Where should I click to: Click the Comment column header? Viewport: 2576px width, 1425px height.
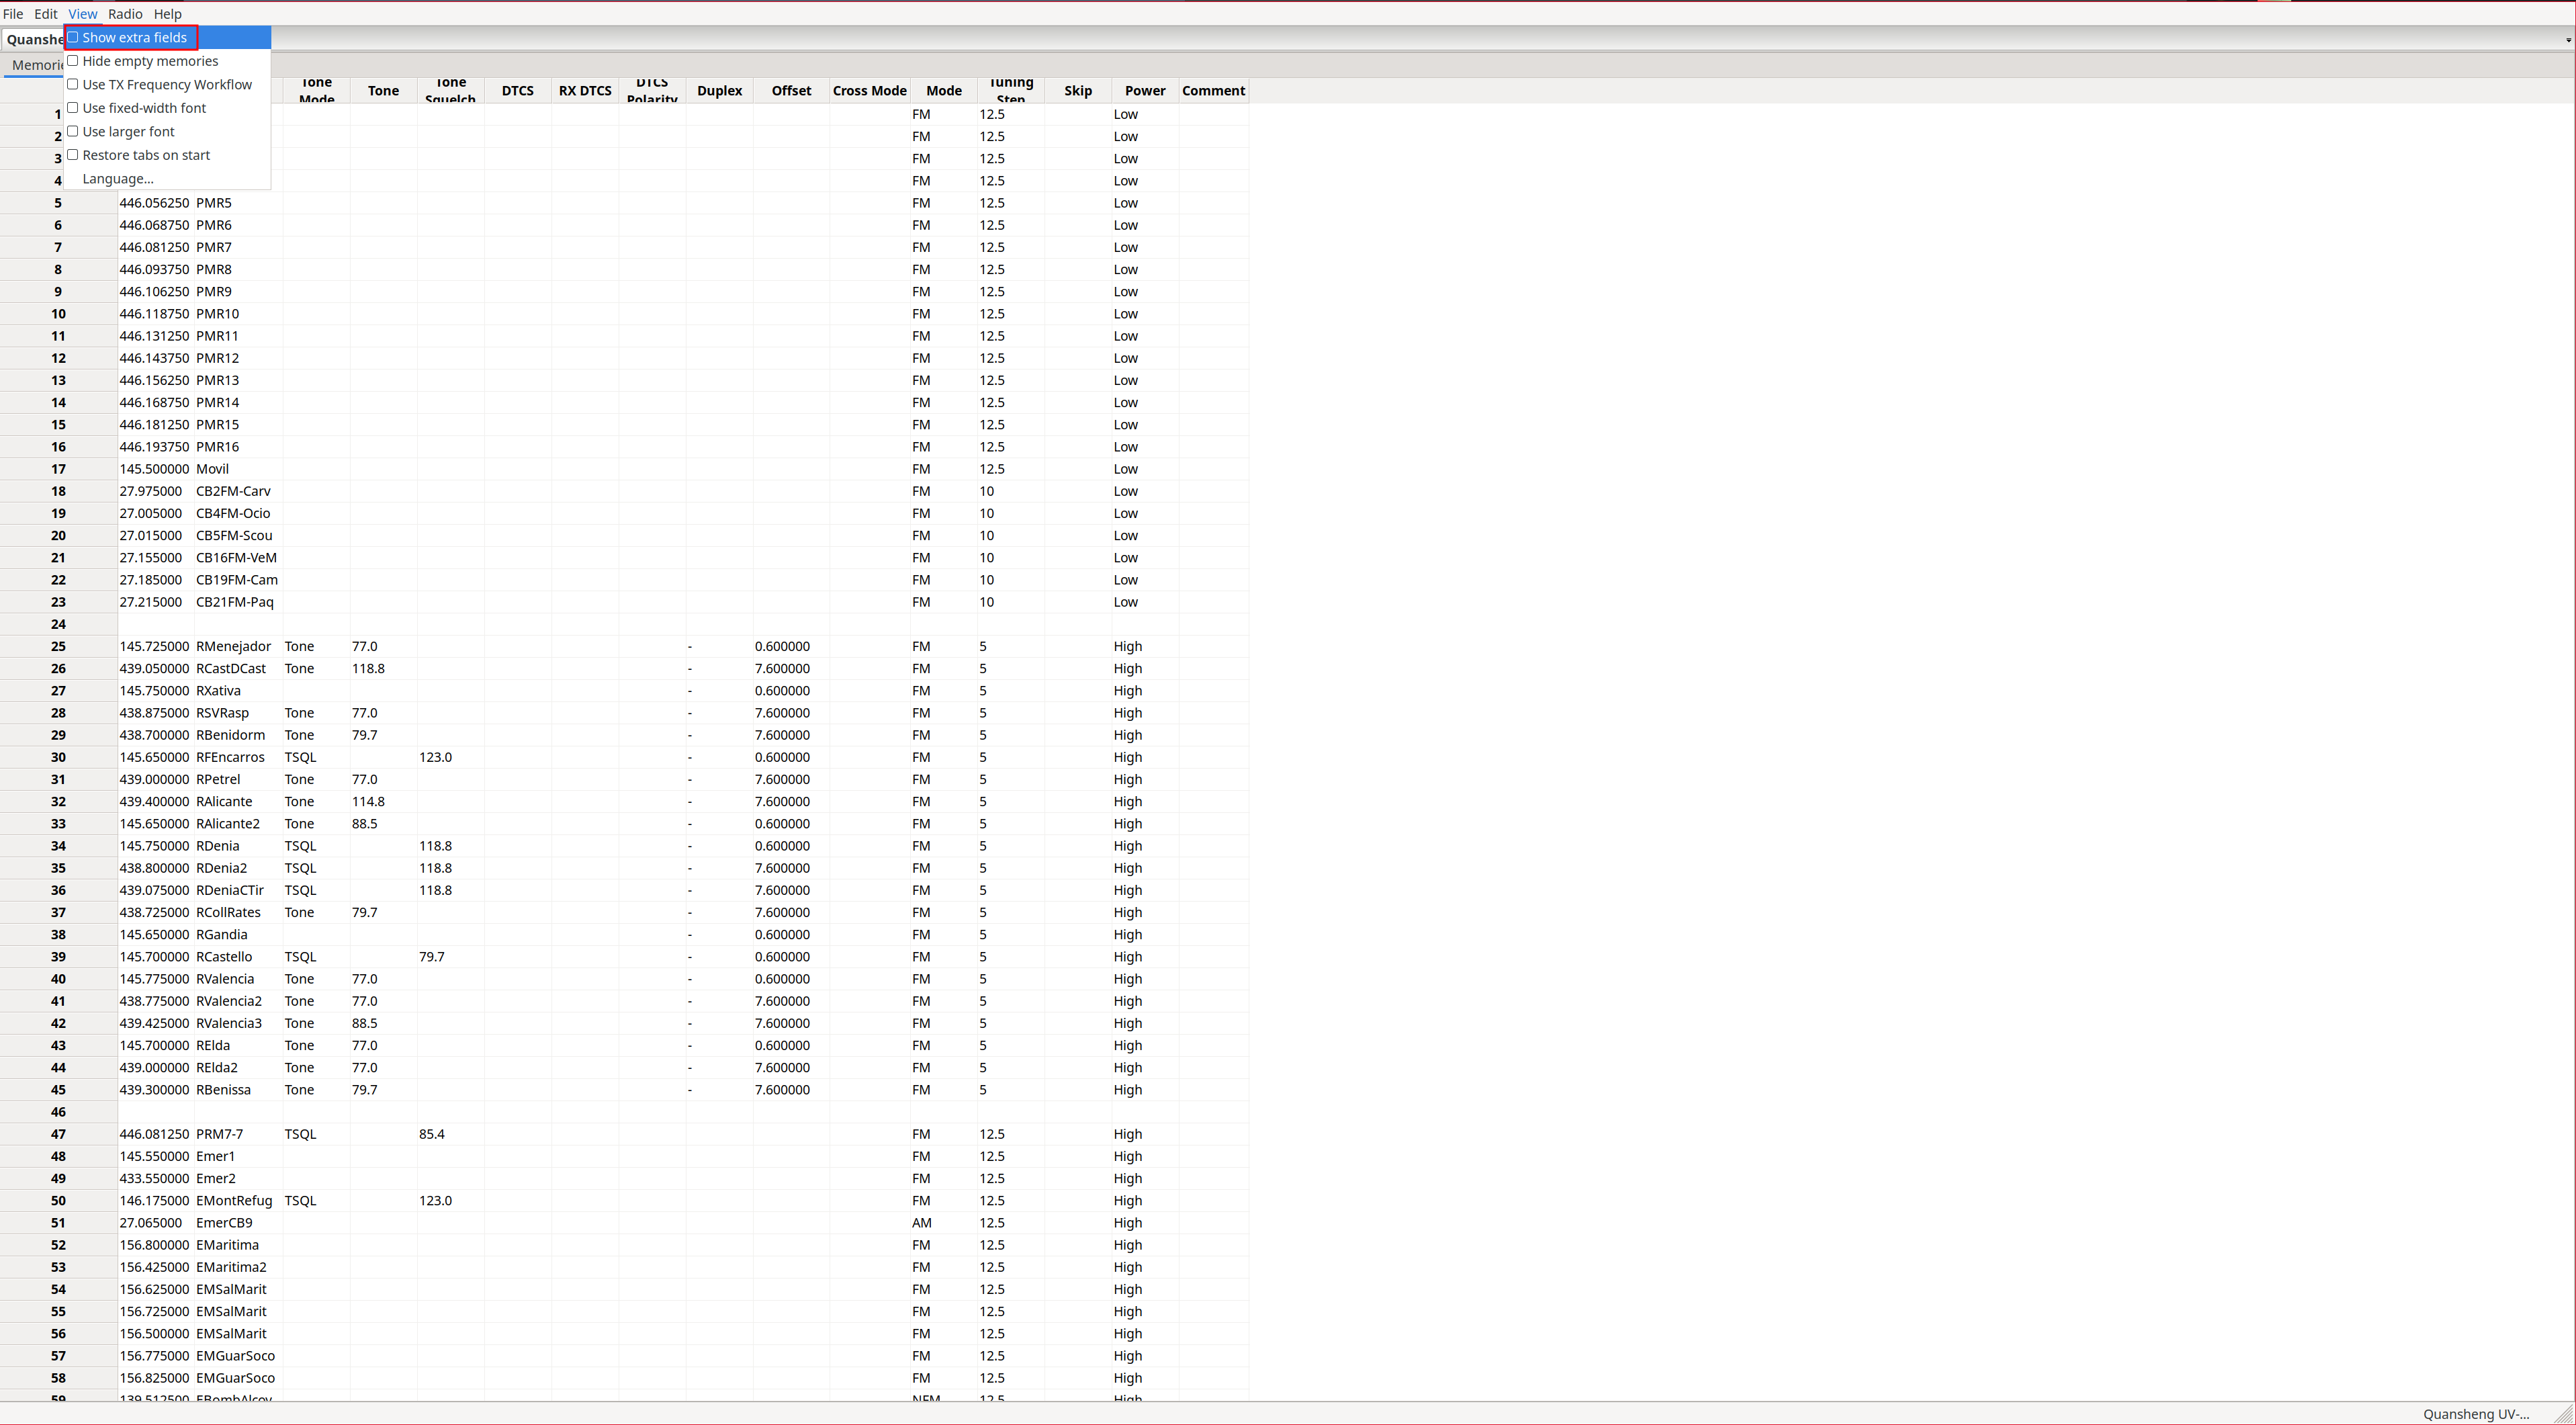(1213, 90)
